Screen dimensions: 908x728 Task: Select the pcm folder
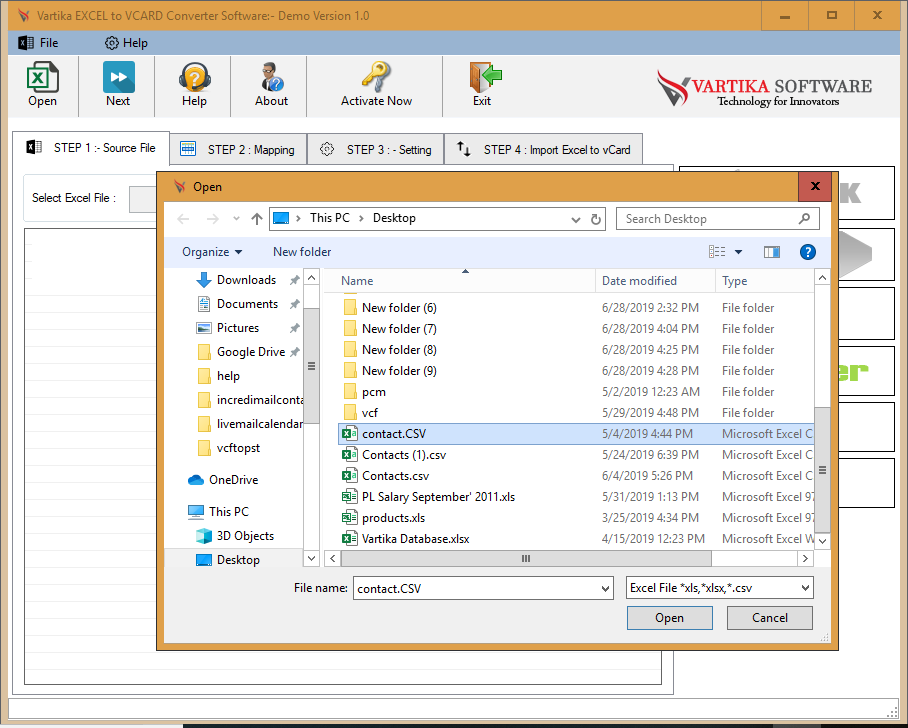click(x=575, y=392)
